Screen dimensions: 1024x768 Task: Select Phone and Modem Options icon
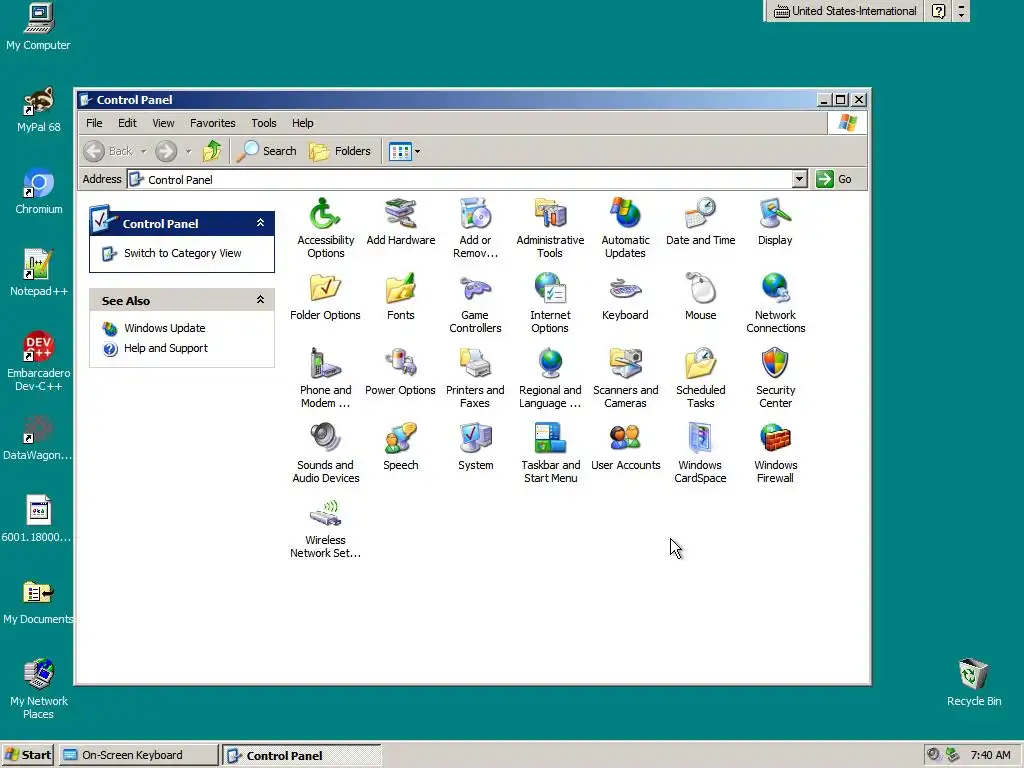325,377
